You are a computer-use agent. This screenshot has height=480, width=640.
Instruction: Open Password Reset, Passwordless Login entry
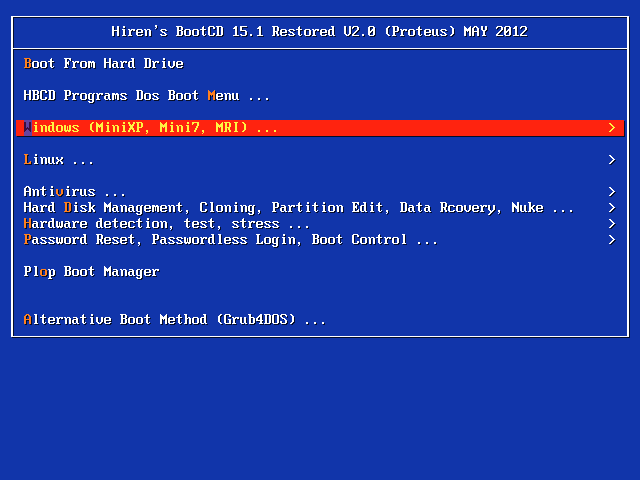320,240
